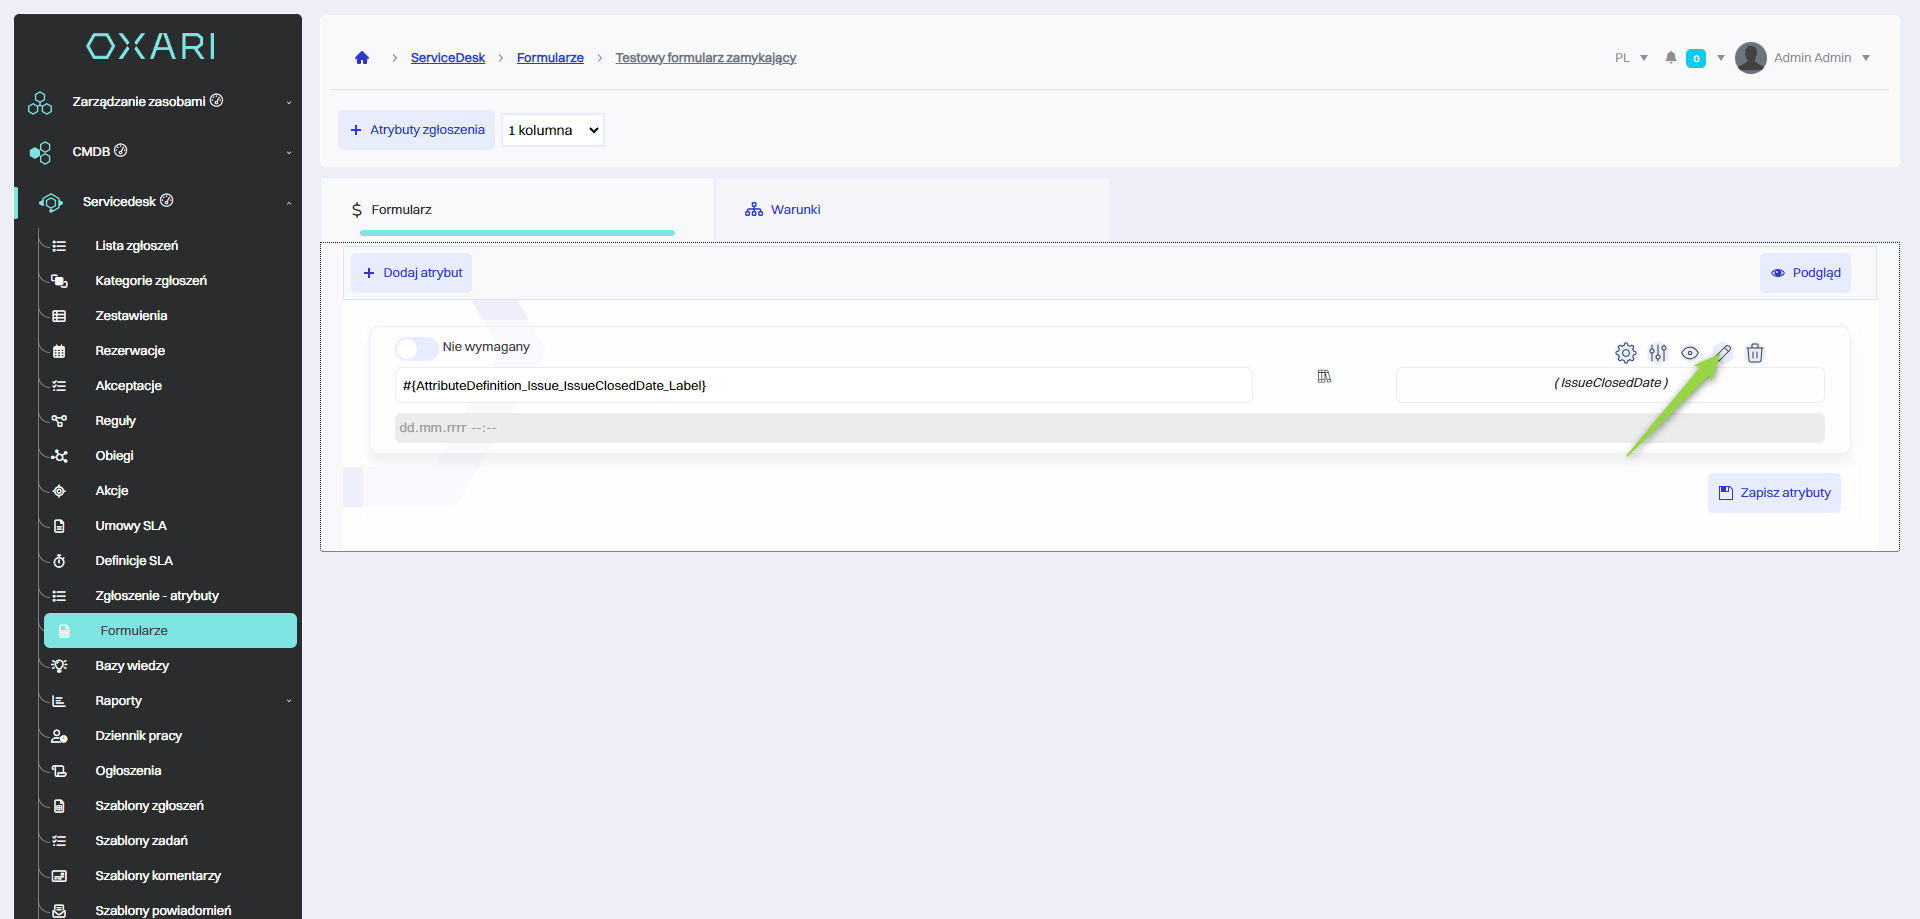
Task: Delete attribute using trash icon
Action: tap(1755, 353)
